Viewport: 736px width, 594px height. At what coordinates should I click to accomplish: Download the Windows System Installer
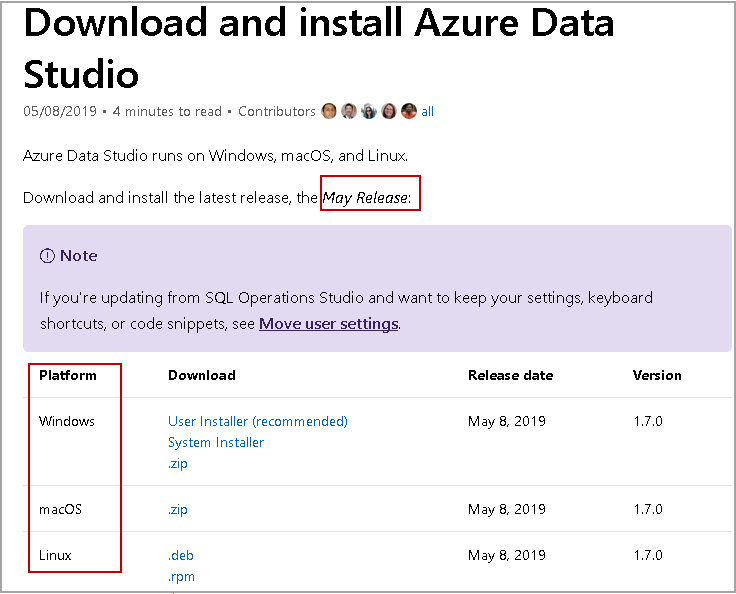click(216, 442)
